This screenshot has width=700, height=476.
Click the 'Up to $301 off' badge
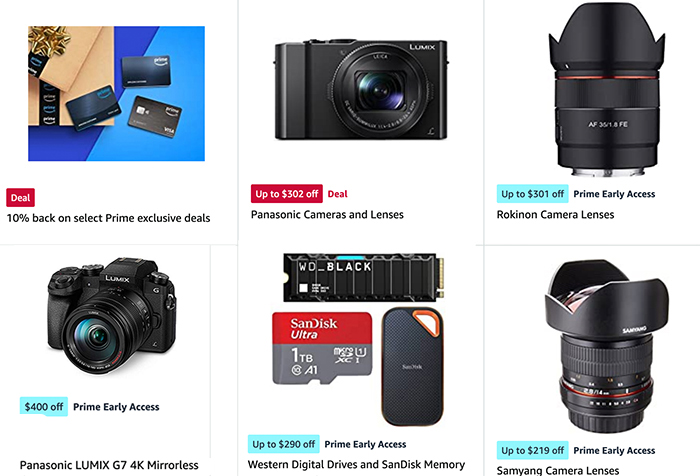[533, 194]
